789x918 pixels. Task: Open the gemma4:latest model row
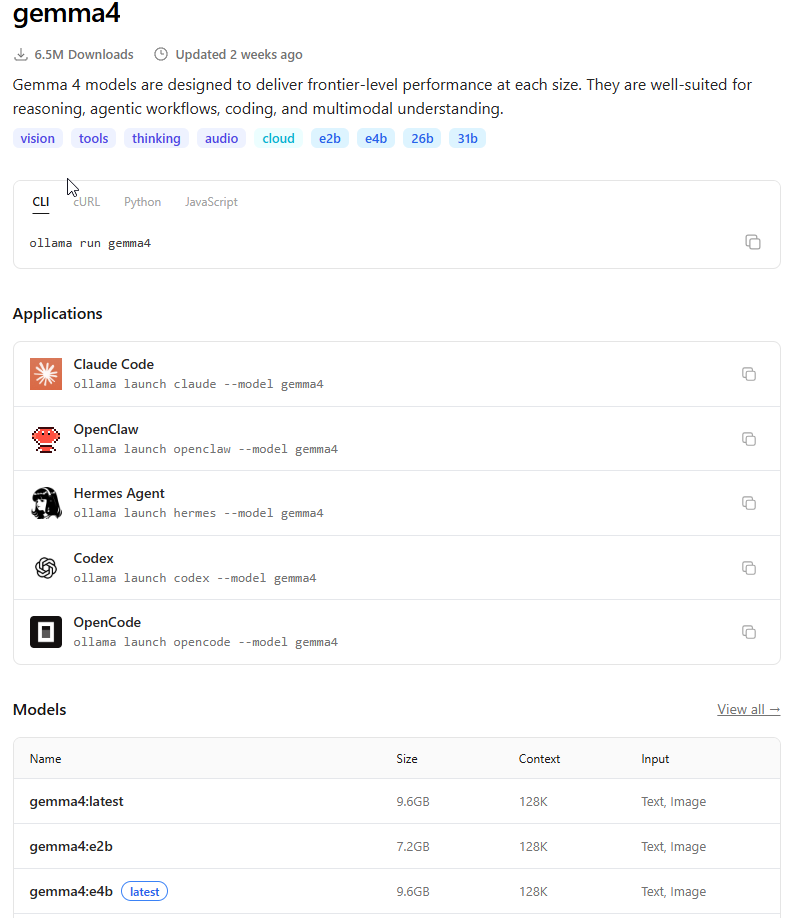[x=397, y=801]
